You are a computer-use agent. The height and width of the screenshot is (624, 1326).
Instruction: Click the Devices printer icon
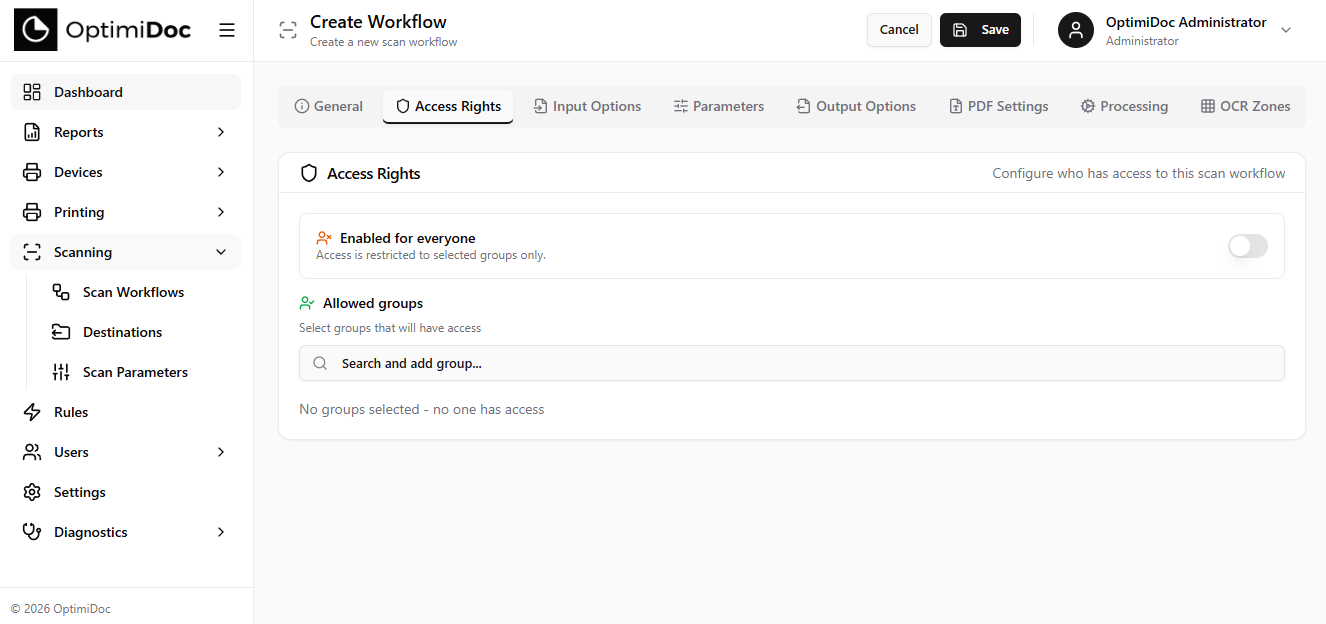pos(32,172)
